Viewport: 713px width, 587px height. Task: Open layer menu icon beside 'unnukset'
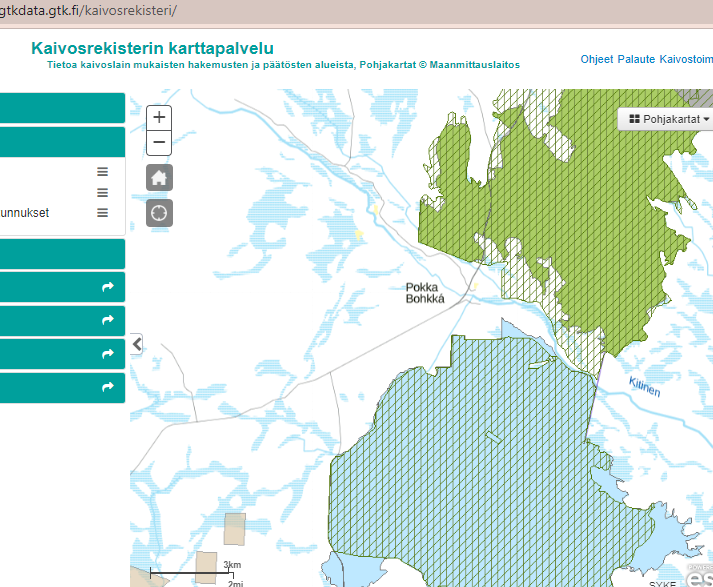(x=102, y=213)
